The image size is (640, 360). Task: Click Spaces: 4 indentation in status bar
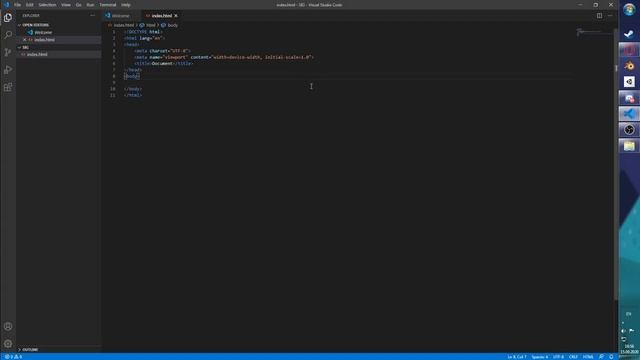540,357
